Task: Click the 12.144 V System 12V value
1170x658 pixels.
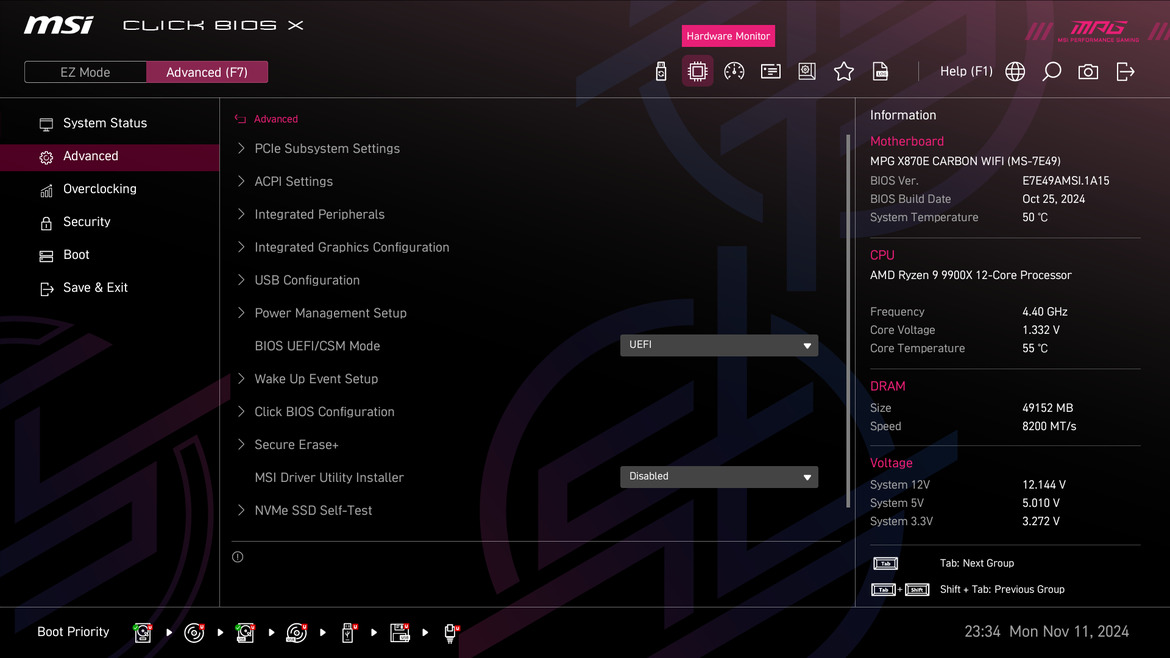Action: click(x=1044, y=485)
